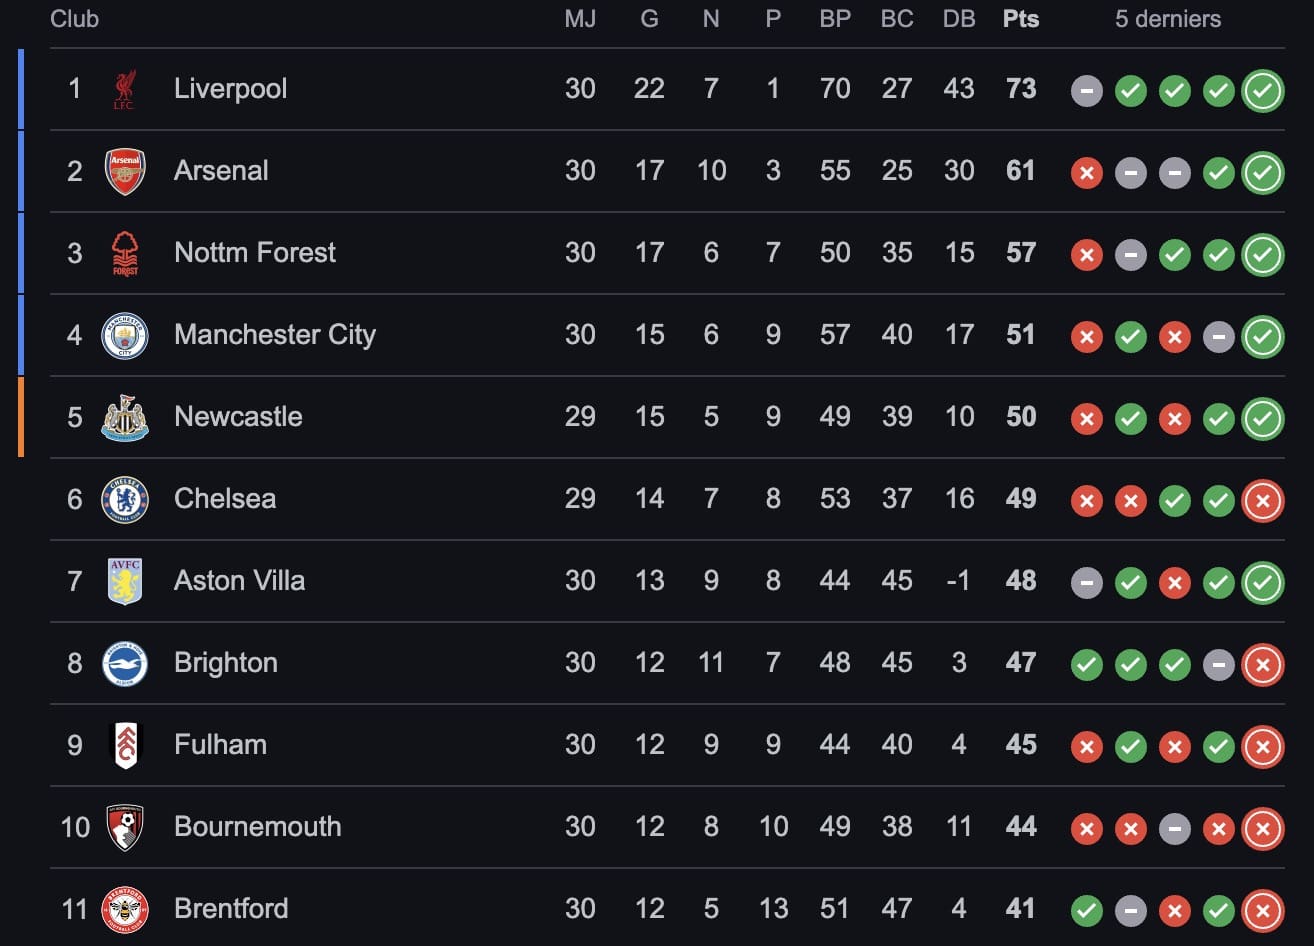Viewport: 1314px width, 946px height.
Task: Click the Liverpool club crest
Action: [x=125, y=89]
